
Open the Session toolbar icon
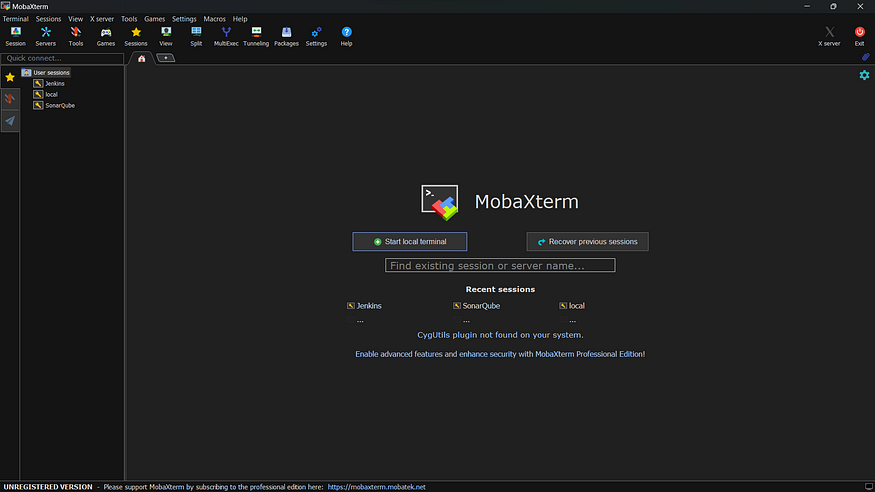coord(16,36)
